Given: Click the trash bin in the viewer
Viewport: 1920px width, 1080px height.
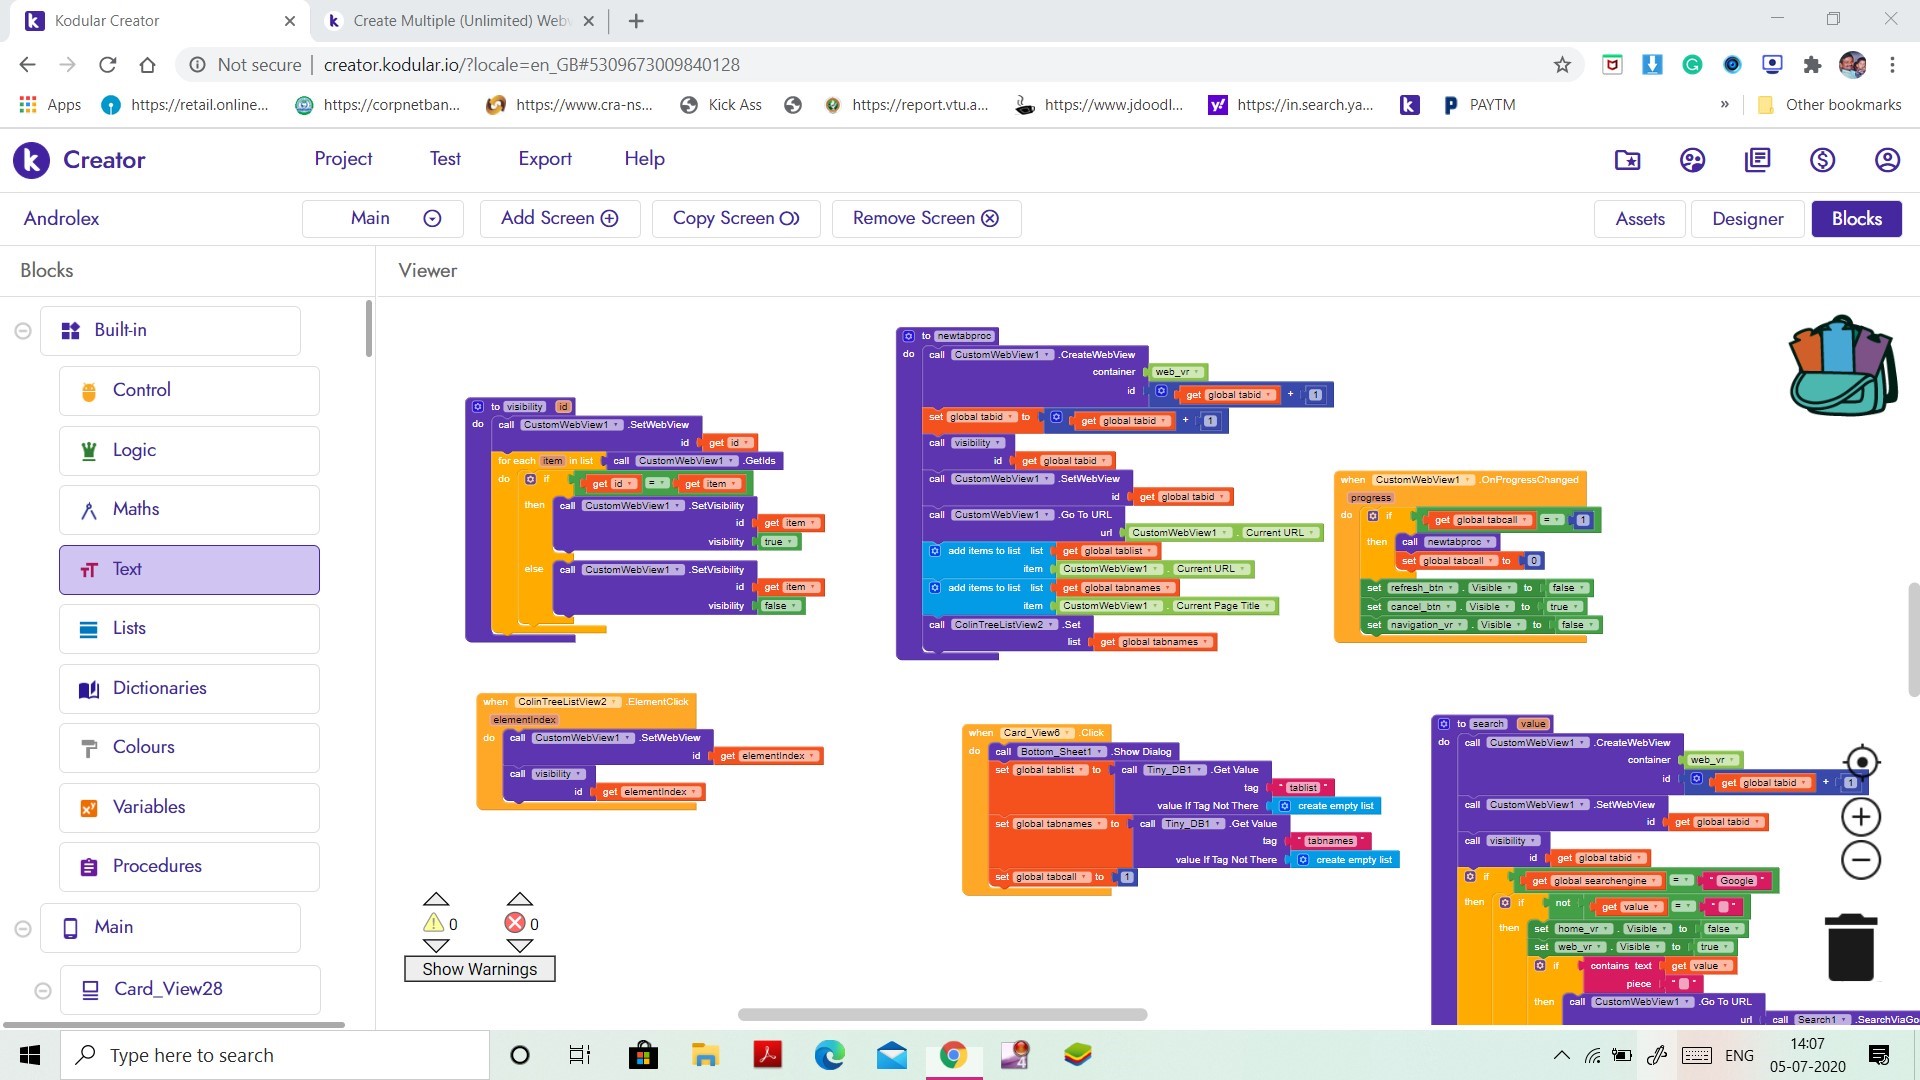Looking at the screenshot, I should pyautogui.click(x=1851, y=947).
